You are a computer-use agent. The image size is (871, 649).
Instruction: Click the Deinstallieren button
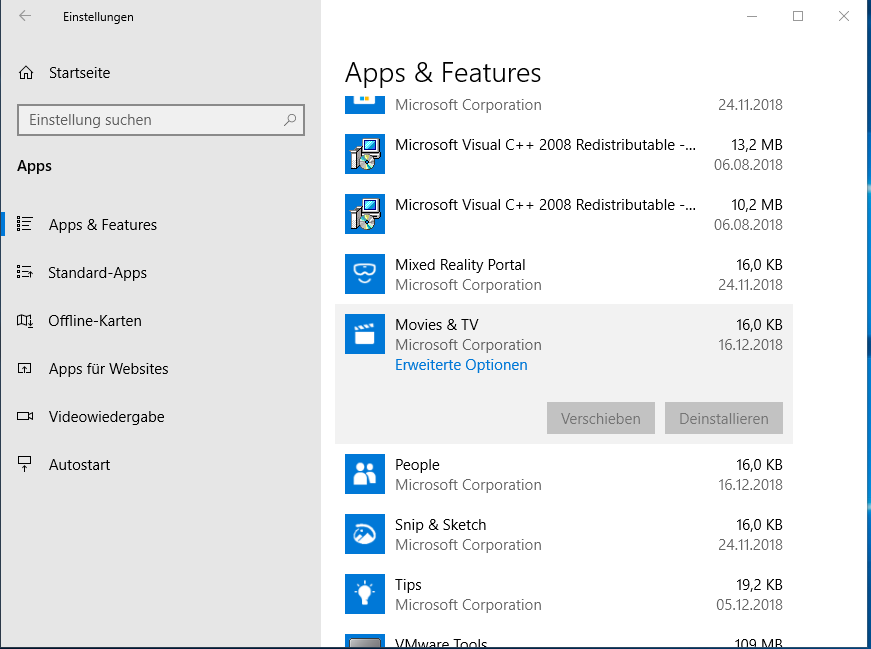(723, 418)
